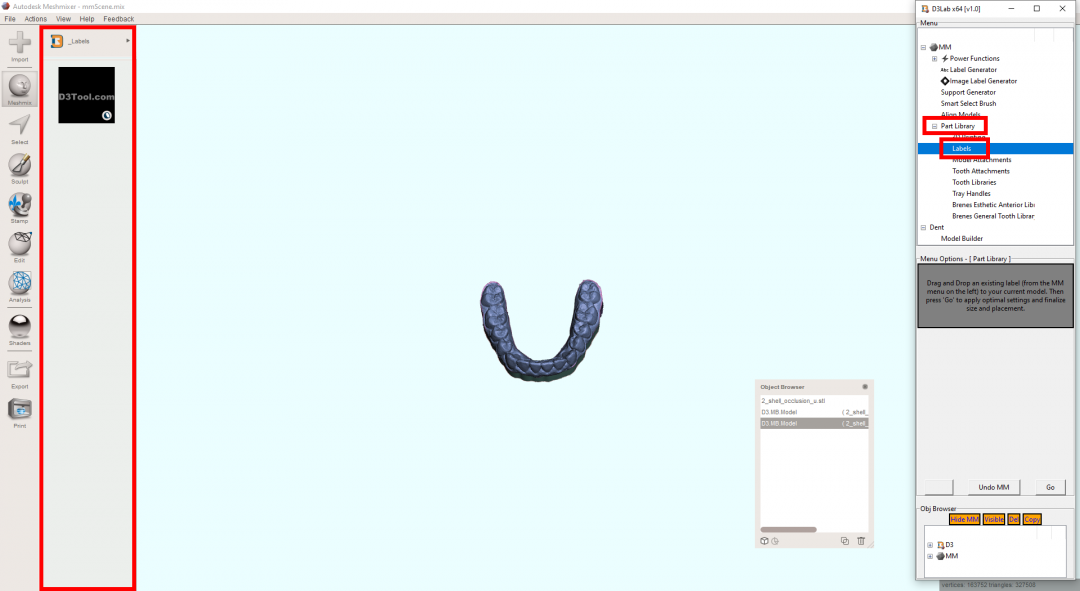The height and width of the screenshot is (591, 1080).
Task: Open the Export tool
Action: (19, 369)
